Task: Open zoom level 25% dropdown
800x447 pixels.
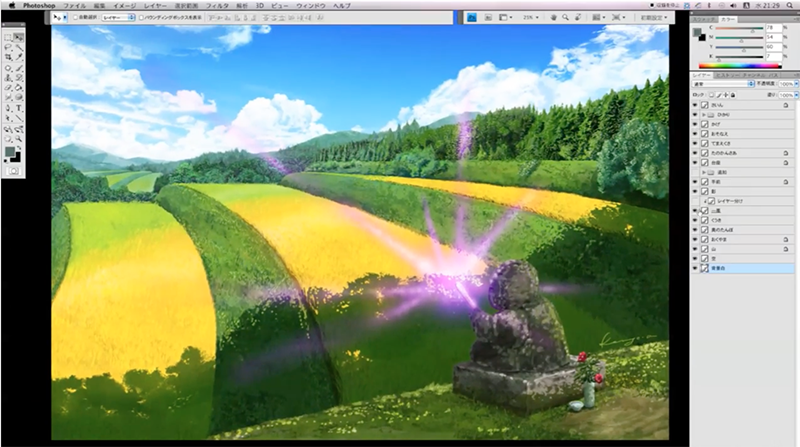Action: 531,17
